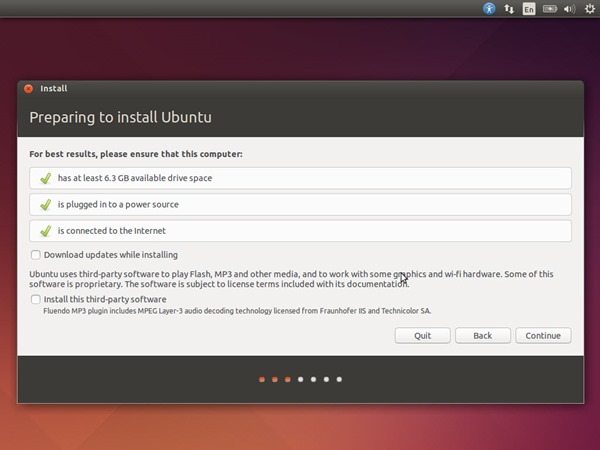
Task: Click the green checkmark beside drive space
Action: (46, 178)
